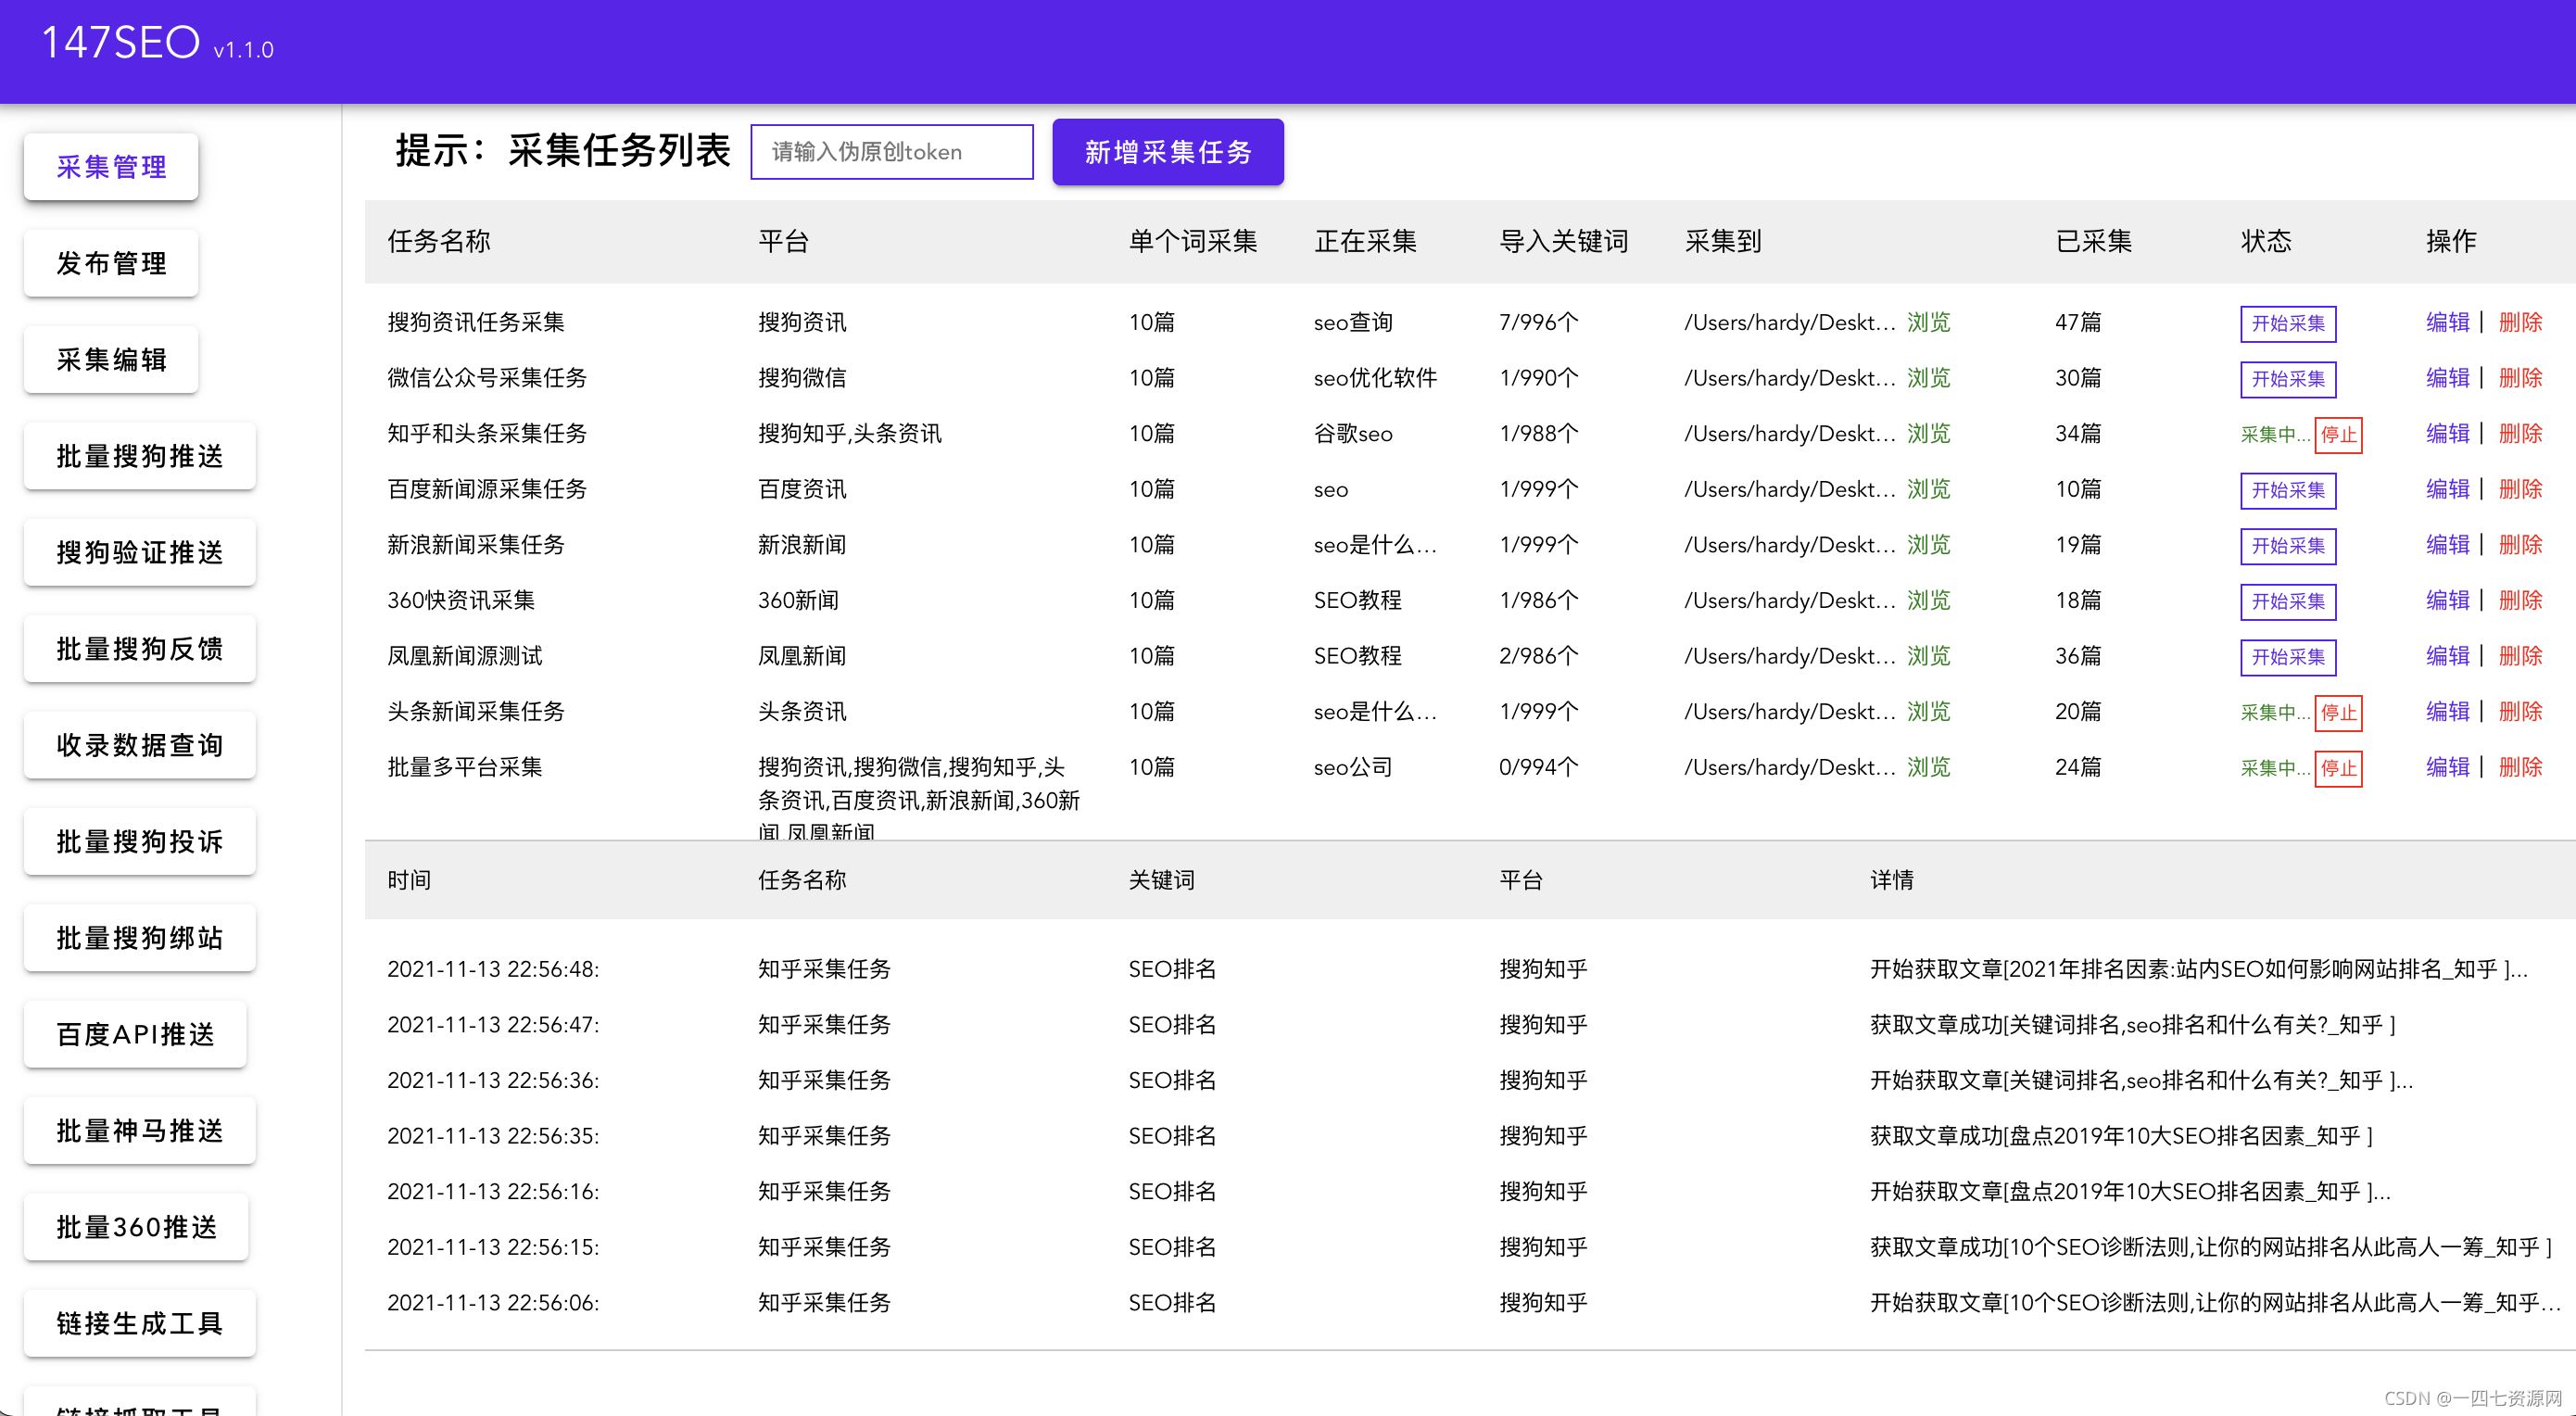Edit the 微信公众号采集任务 row
2576x1416 pixels.
[2447, 378]
